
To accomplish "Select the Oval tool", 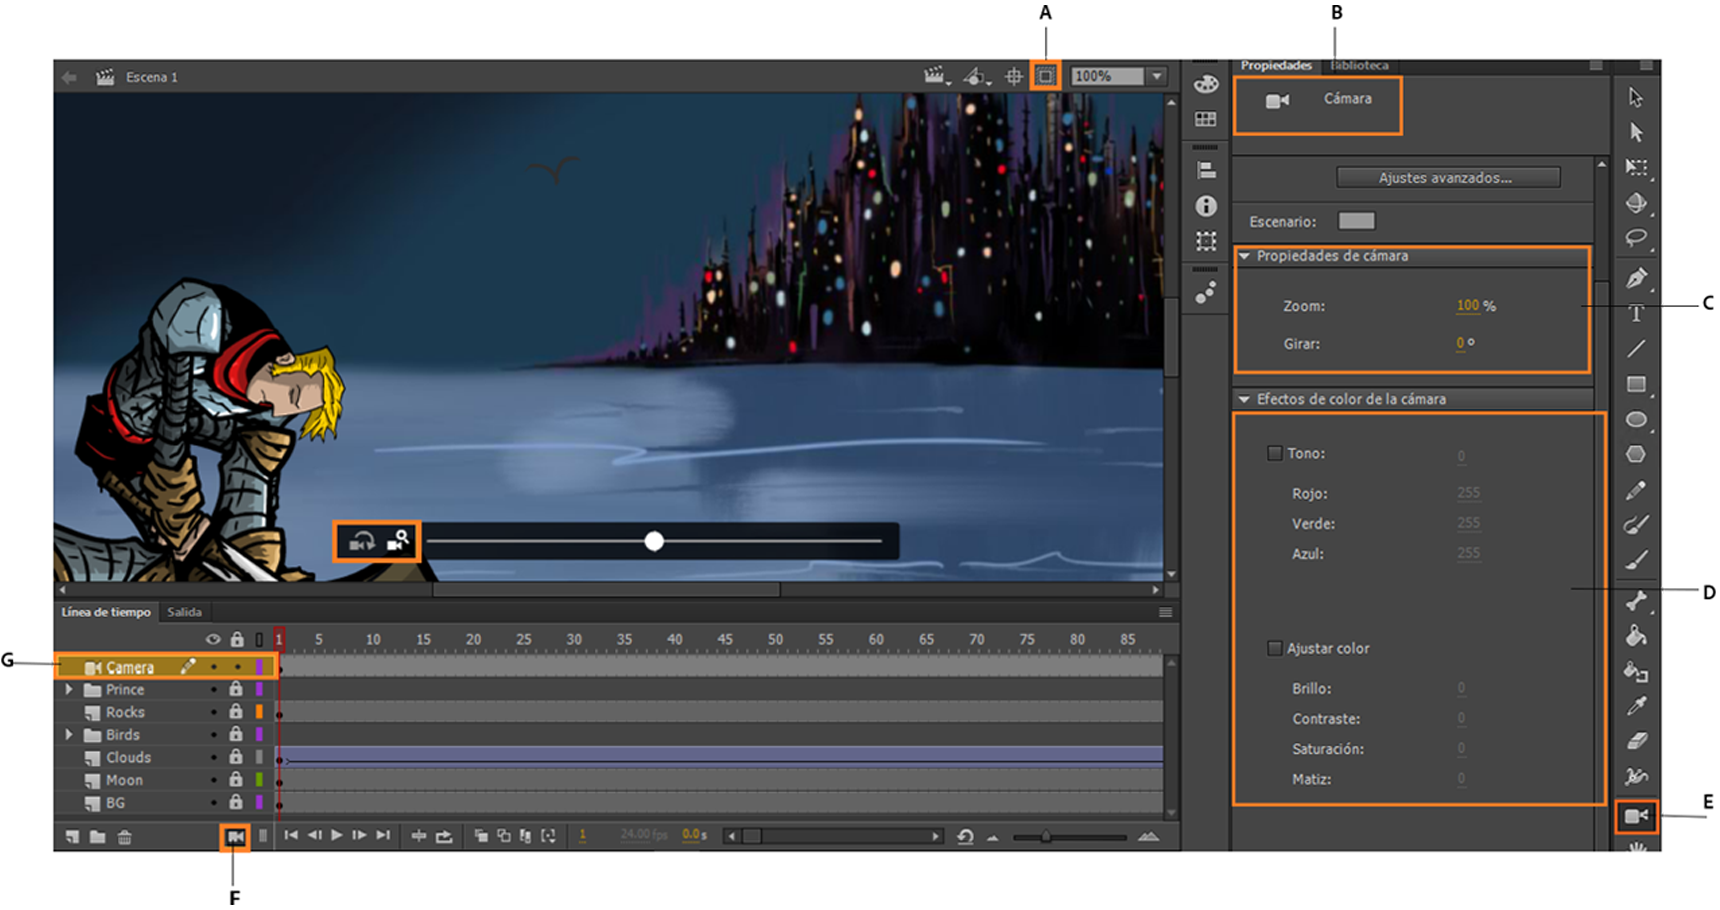I will point(1636,419).
